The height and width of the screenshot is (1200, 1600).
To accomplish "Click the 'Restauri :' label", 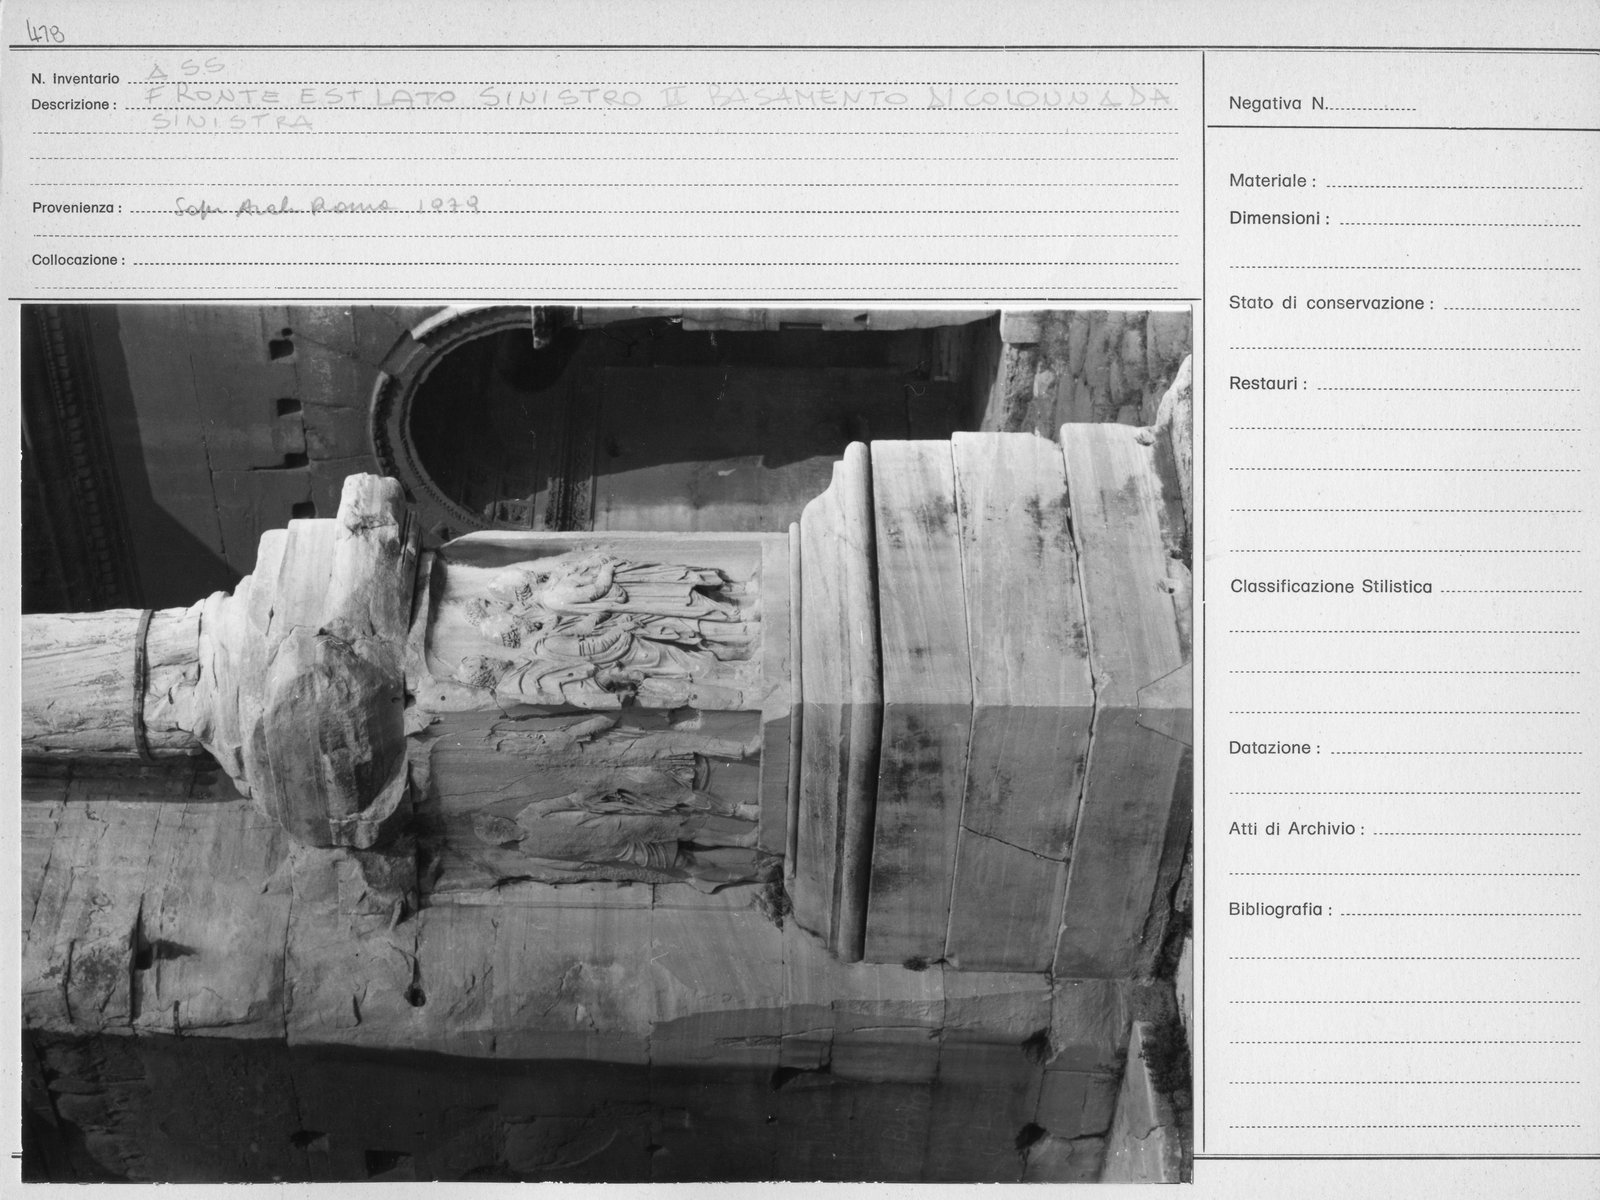I will [x=1267, y=384].
